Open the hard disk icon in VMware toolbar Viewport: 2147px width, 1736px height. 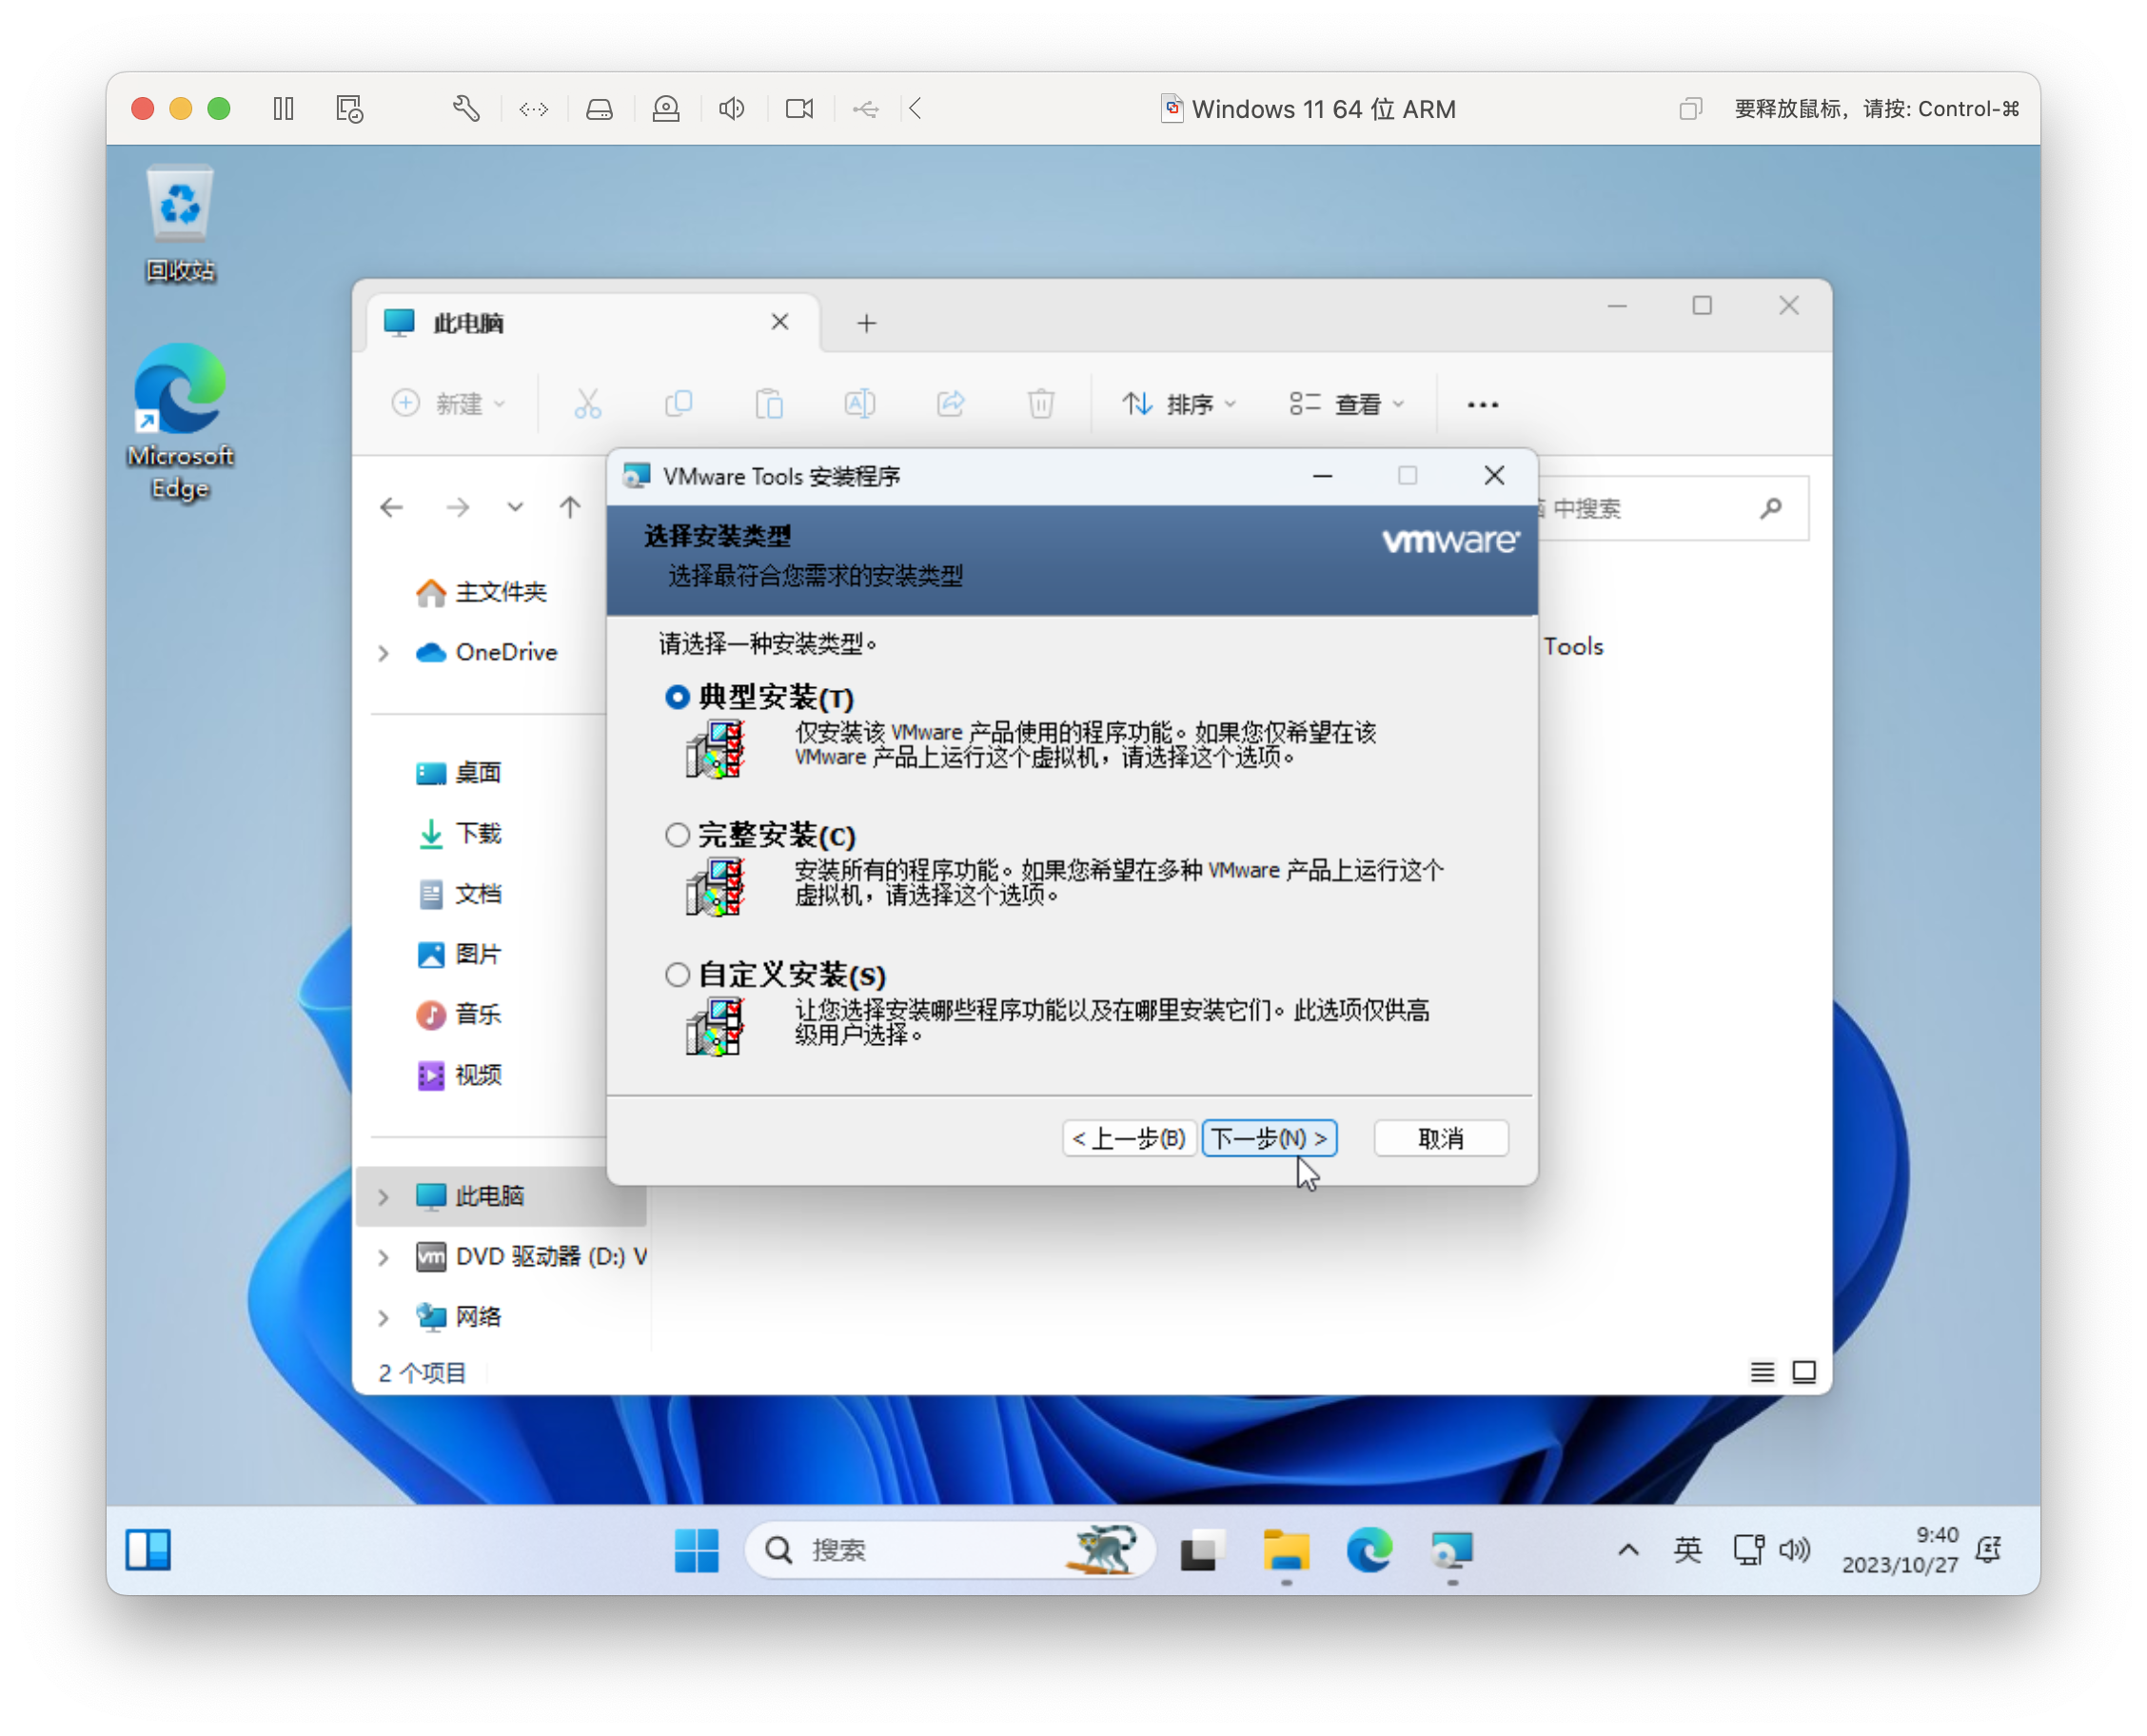coord(599,108)
